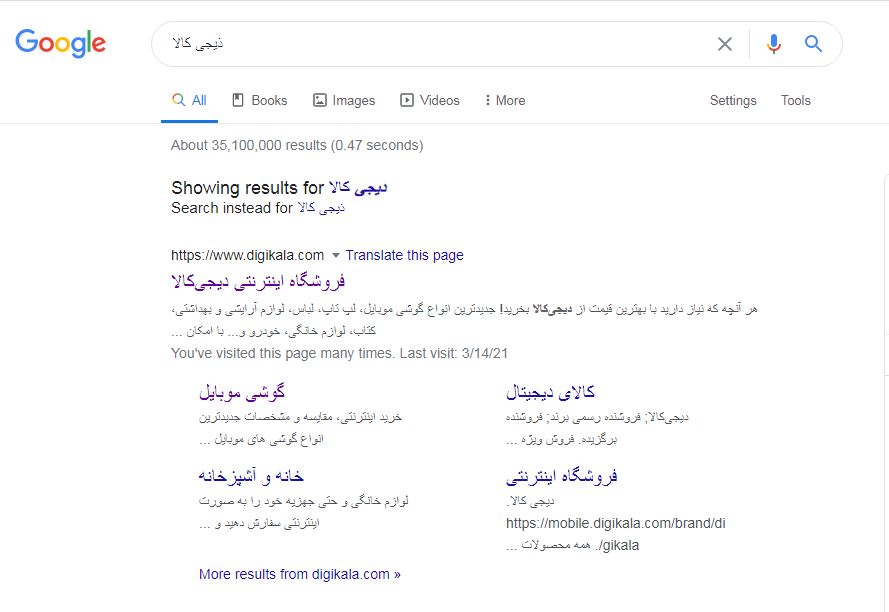Click More results from digikala.com
This screenshot has width=889, height=612.
297,574
